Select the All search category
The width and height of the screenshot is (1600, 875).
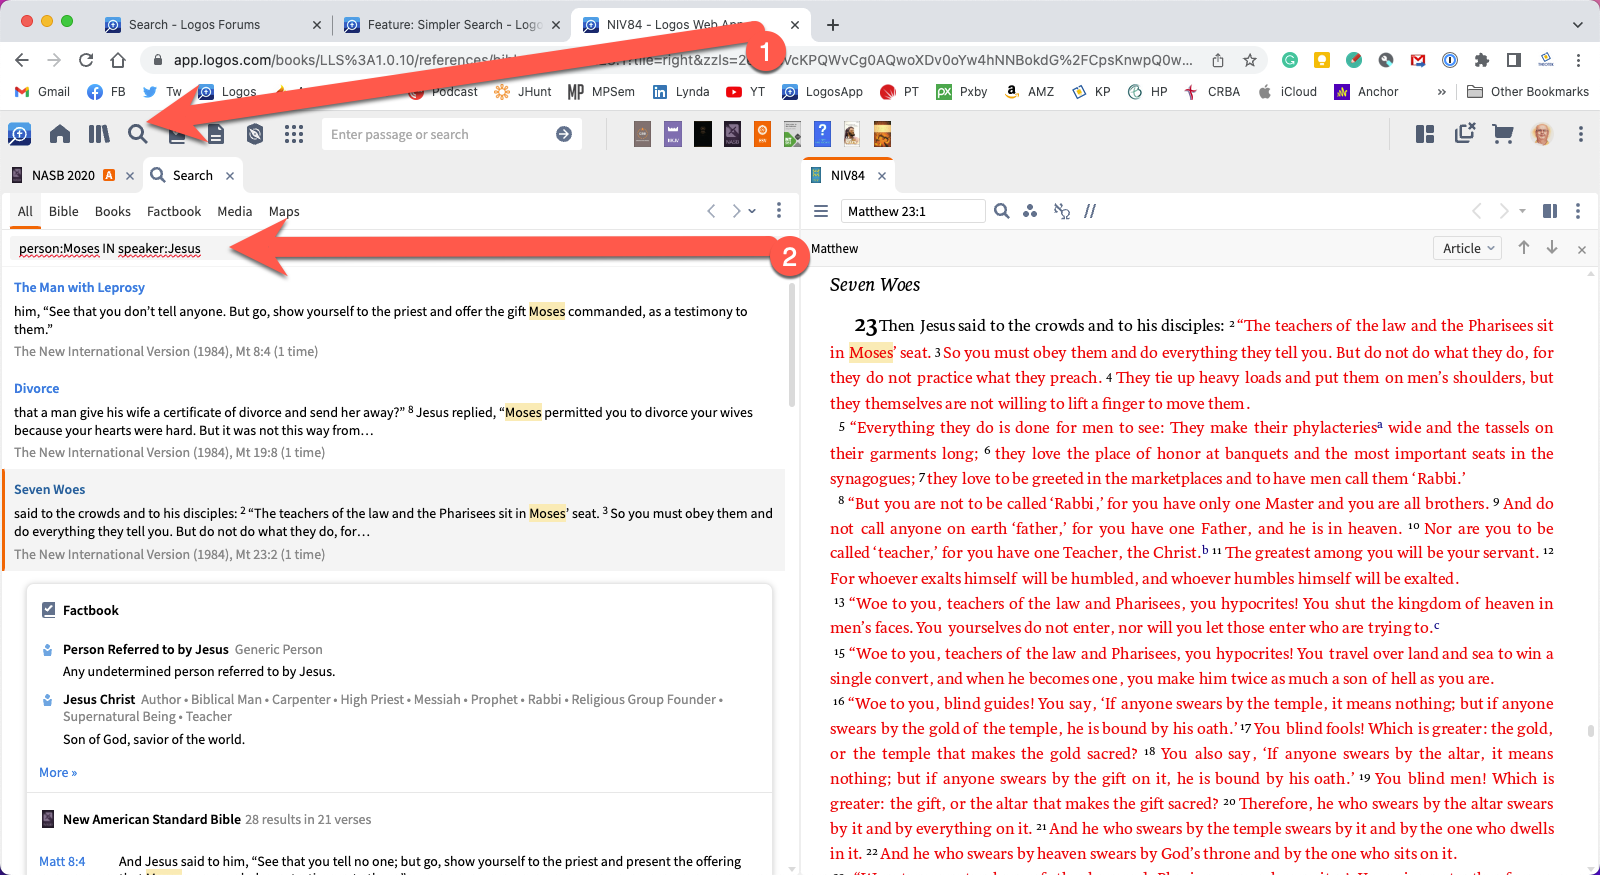(25, 211)
